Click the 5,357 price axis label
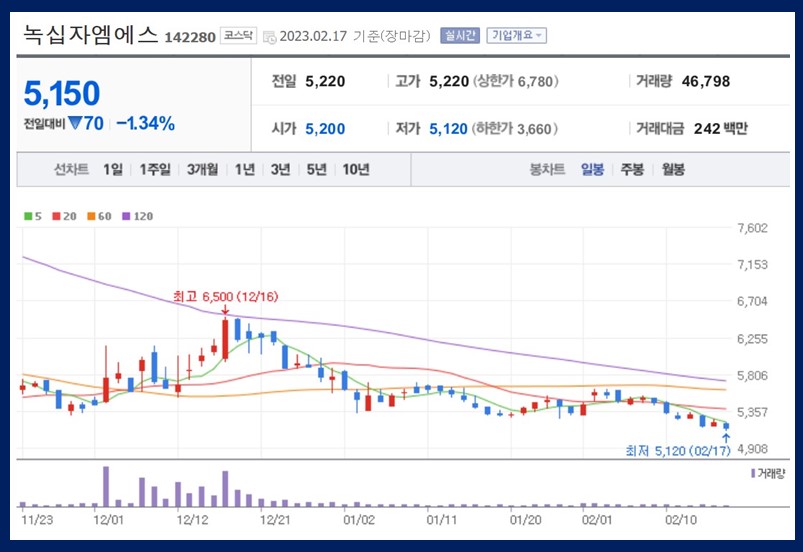The height and width of the screenshot is (552, 803). (x=752, y=412)
